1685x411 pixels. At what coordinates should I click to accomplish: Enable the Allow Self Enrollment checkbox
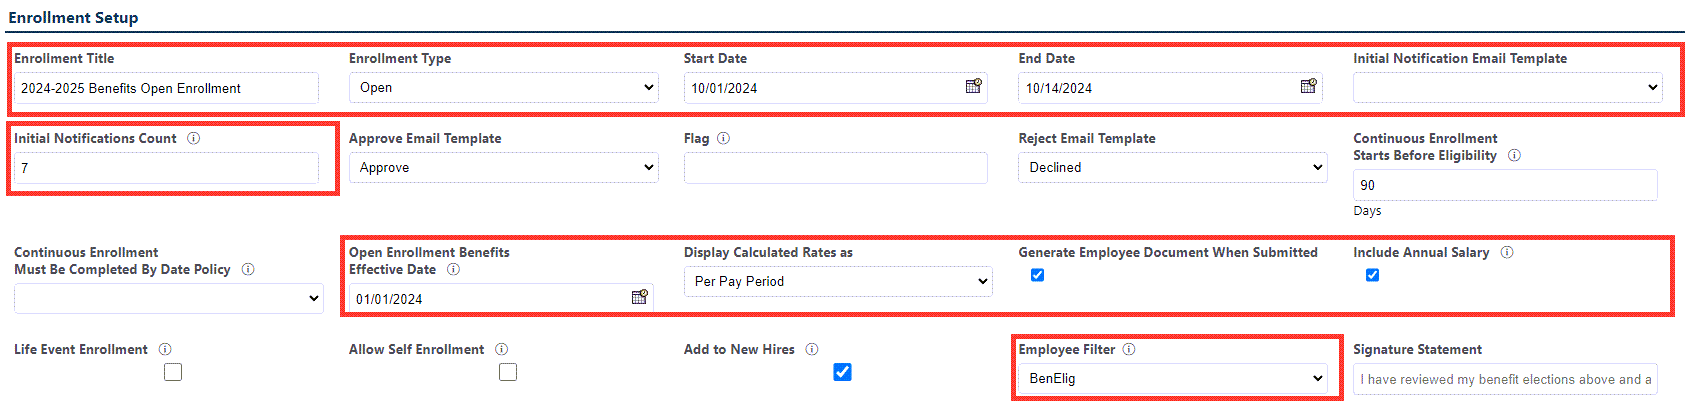tap(508, 372)
